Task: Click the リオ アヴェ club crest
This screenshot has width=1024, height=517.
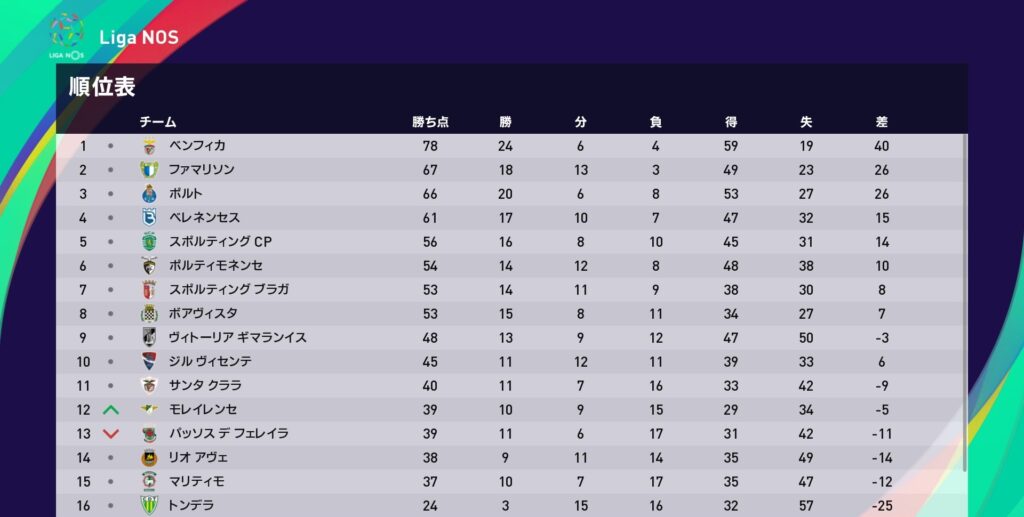Action: click(150, 458)
